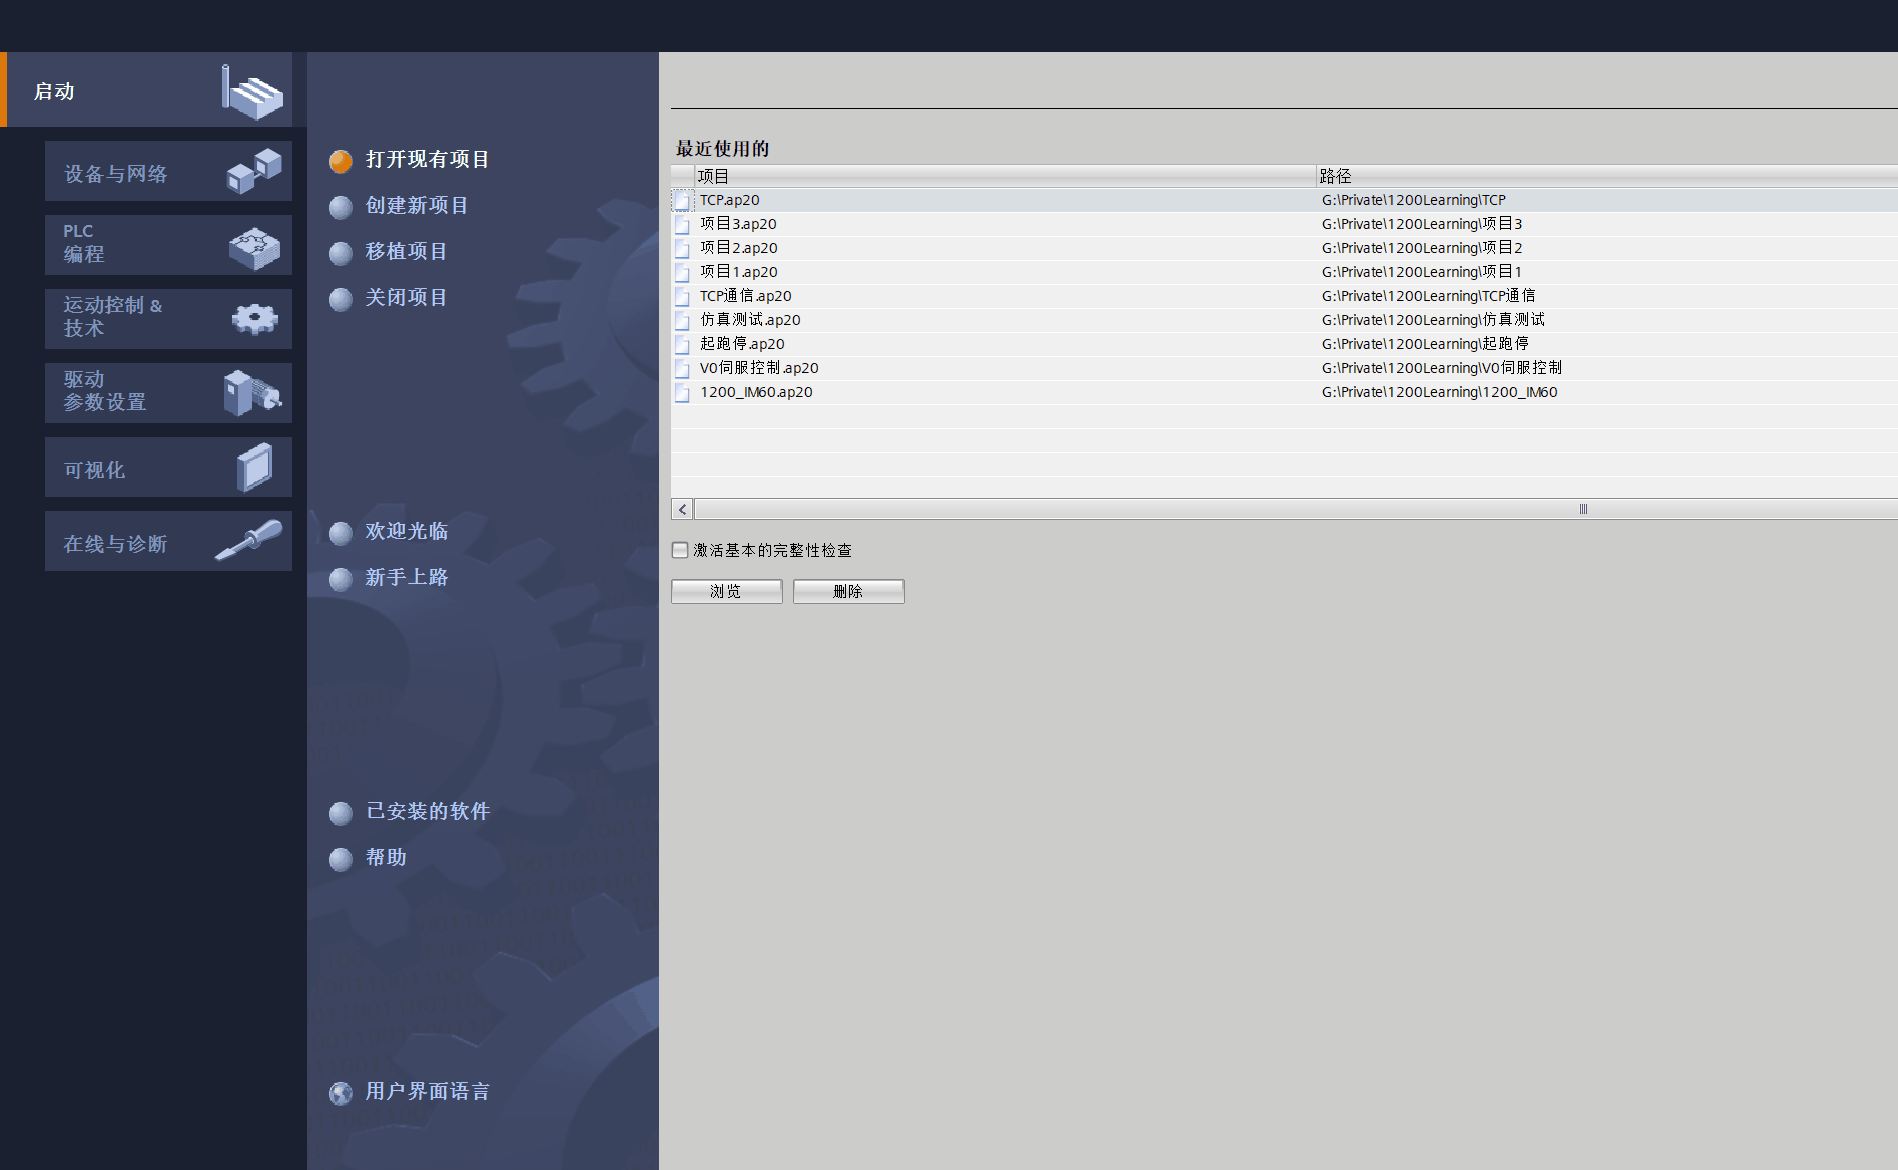Select the 项目2.ap20 project row
The image size is (1898, 1170).
click(x=1284, y=248)
